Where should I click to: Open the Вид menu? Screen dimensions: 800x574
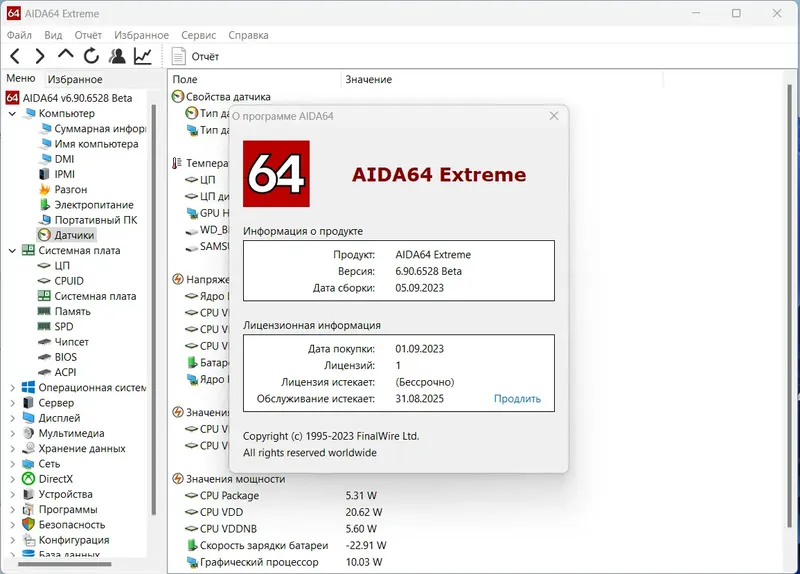pos(53,35)
